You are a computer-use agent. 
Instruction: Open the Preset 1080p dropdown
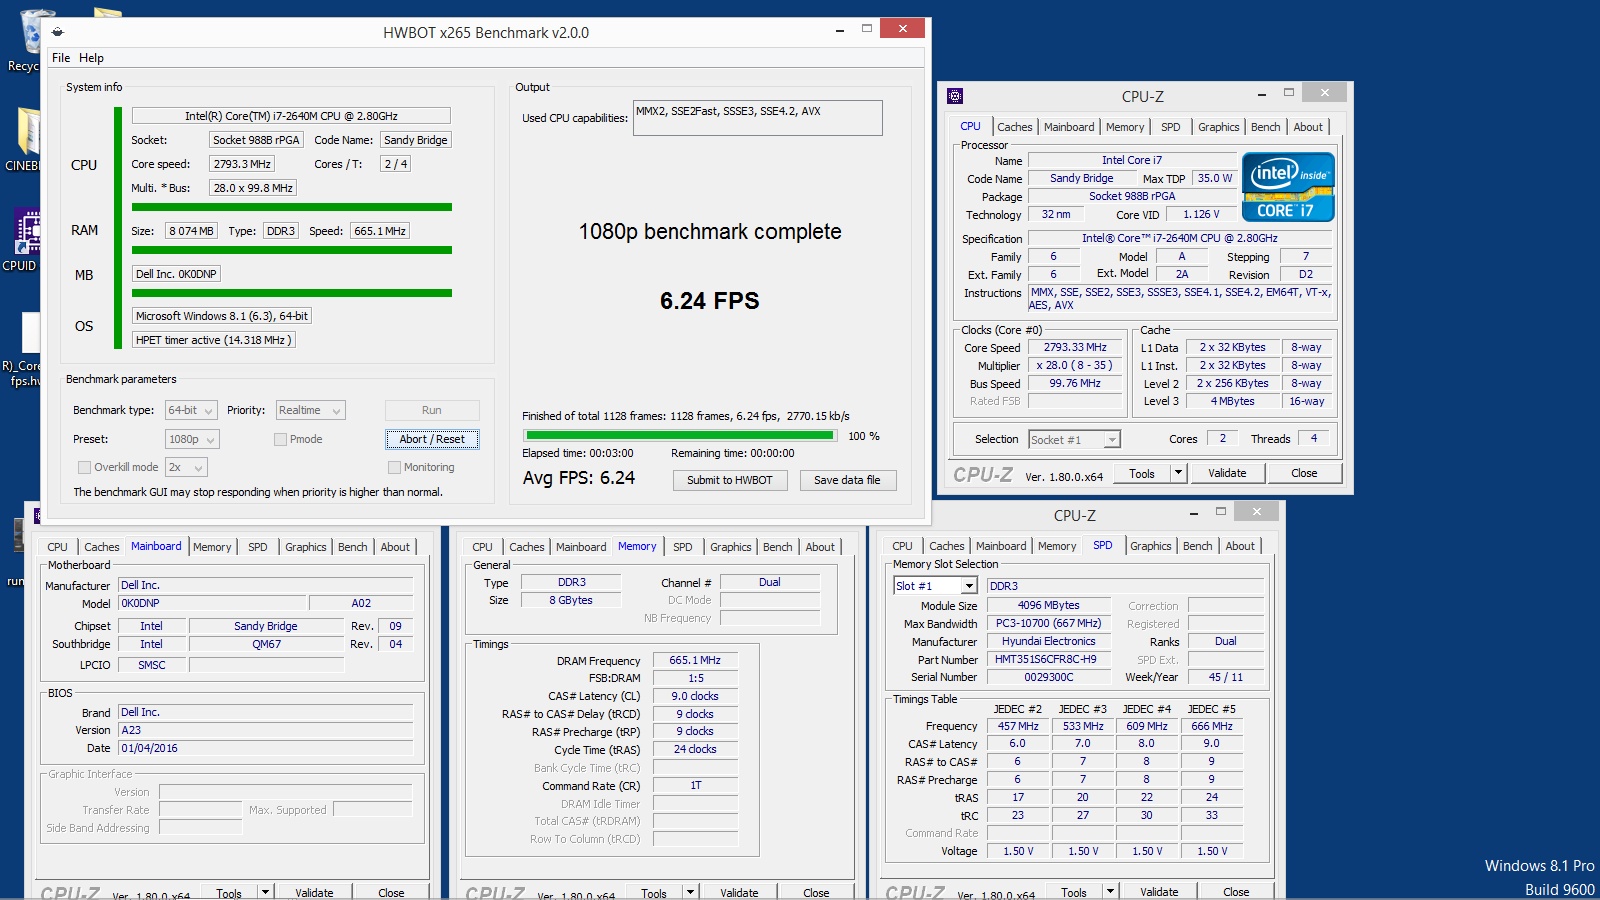[x=192, y=439]
